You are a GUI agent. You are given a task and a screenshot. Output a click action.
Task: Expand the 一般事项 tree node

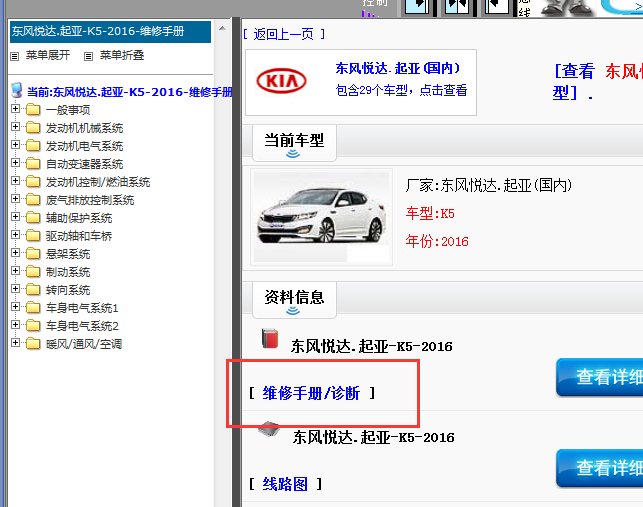[15, 109]
